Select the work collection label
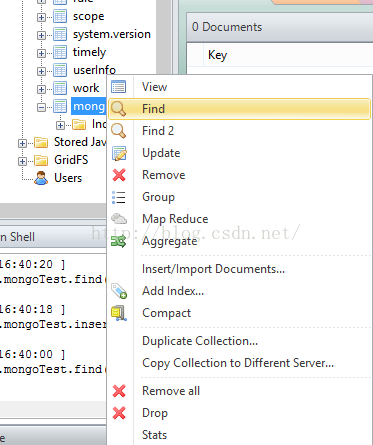The image size is (373, 445). (x=86, y=88)
